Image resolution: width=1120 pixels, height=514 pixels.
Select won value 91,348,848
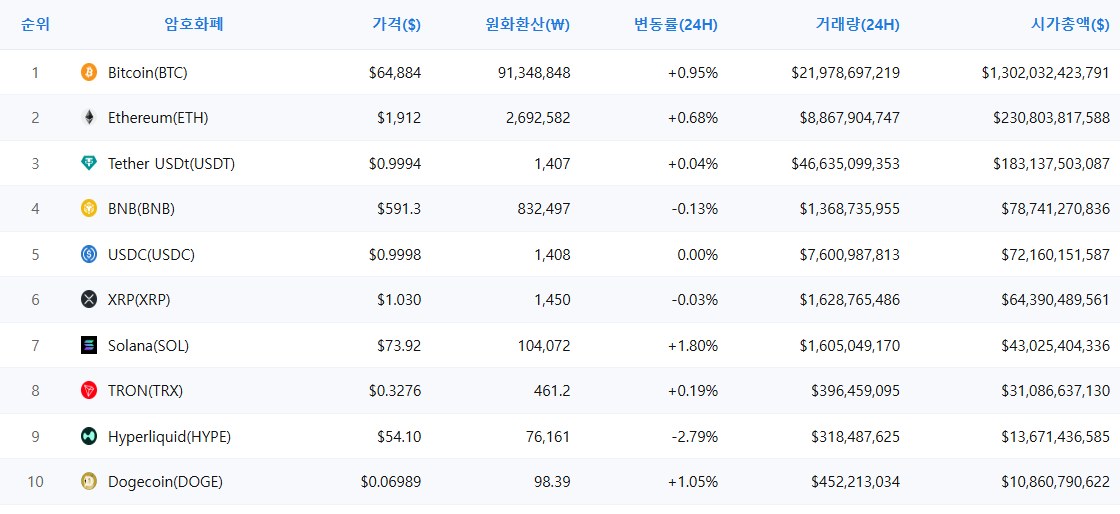[536, 72]
